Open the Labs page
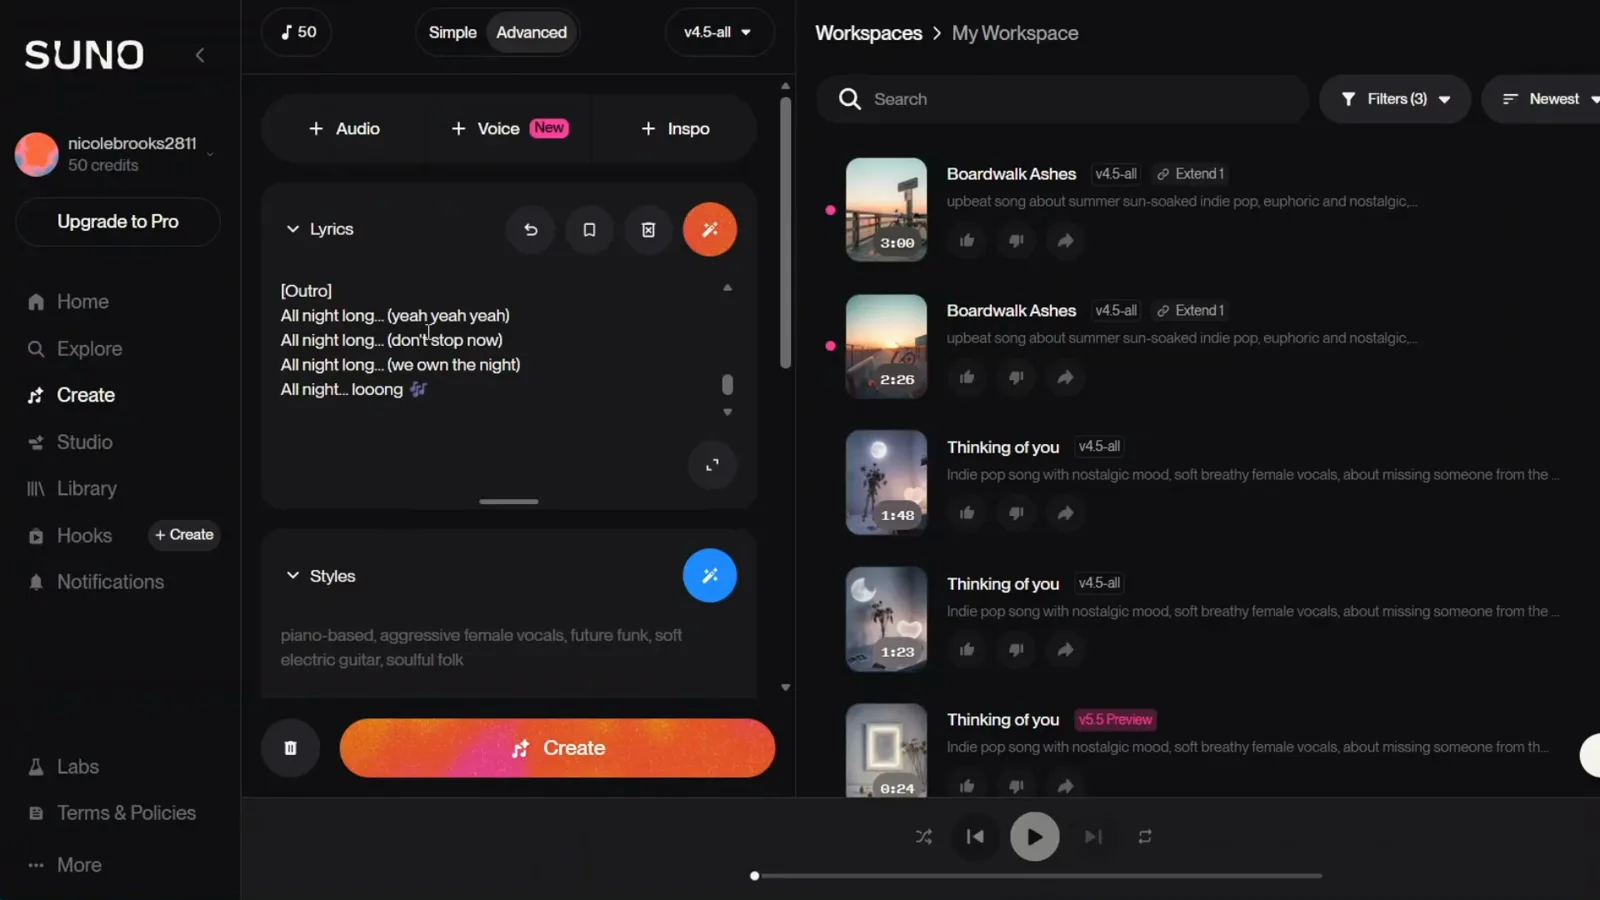1600x900 pixels. 64,767
